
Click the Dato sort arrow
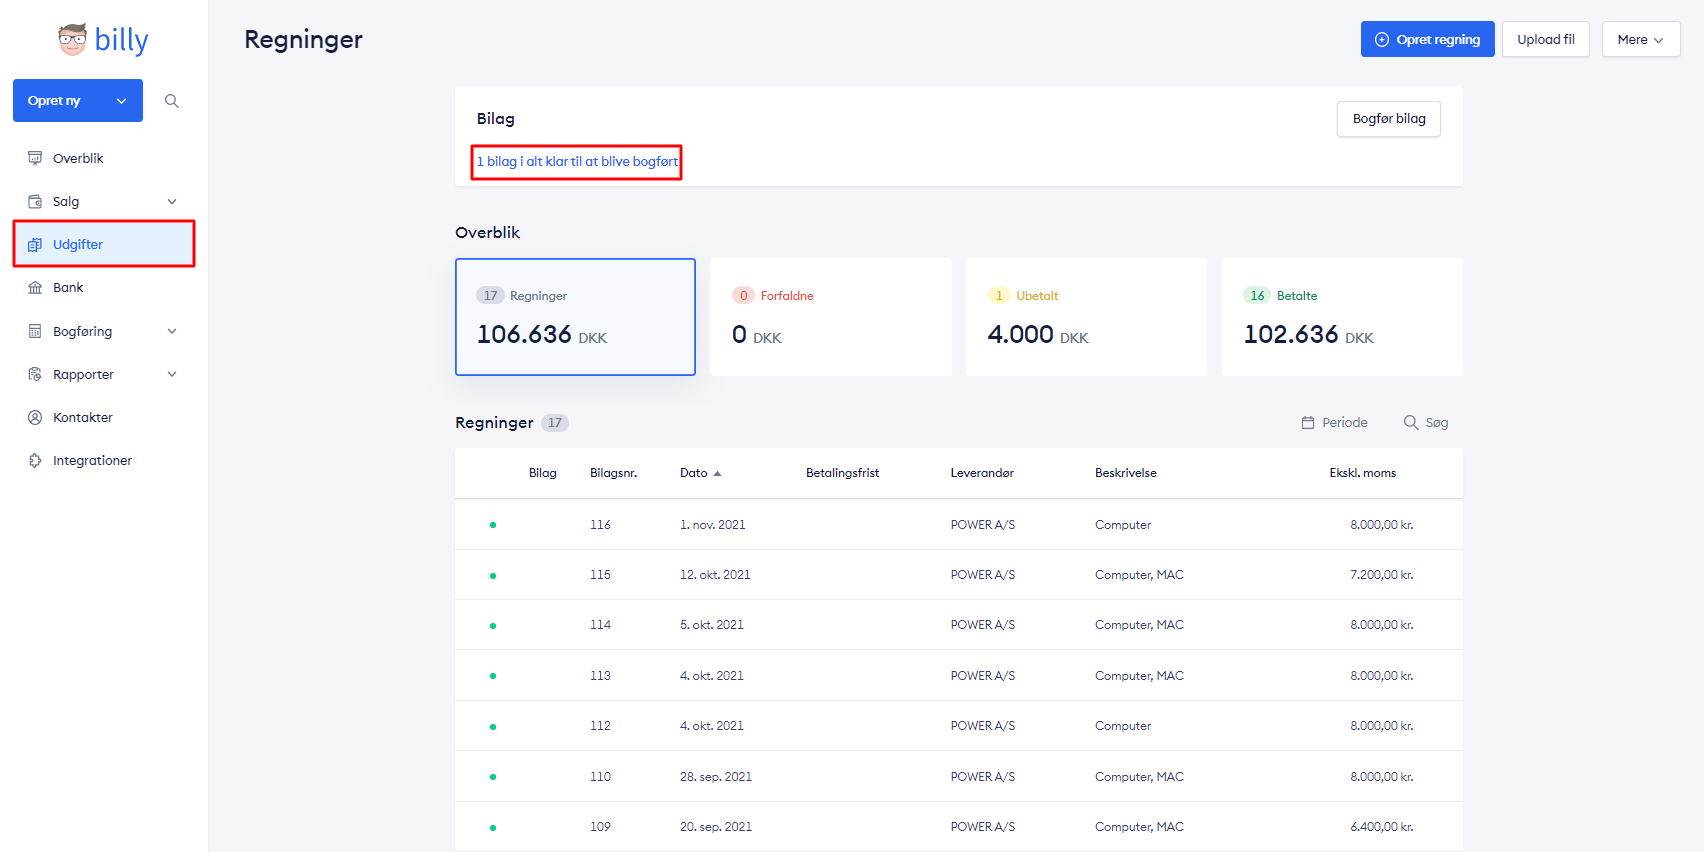717,473
